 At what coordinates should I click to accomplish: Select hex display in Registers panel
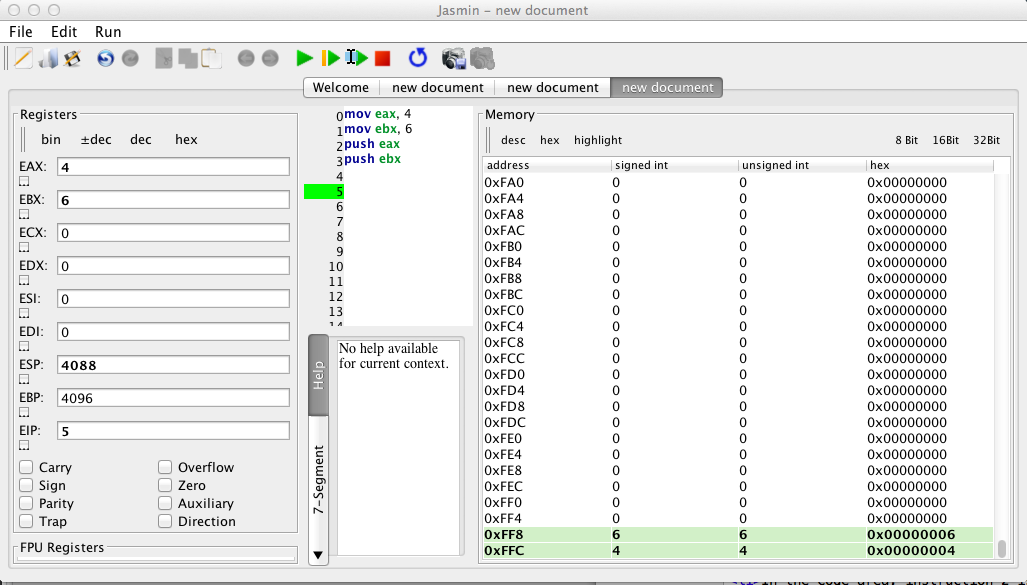pyautogui.click(x=186, y=139)
